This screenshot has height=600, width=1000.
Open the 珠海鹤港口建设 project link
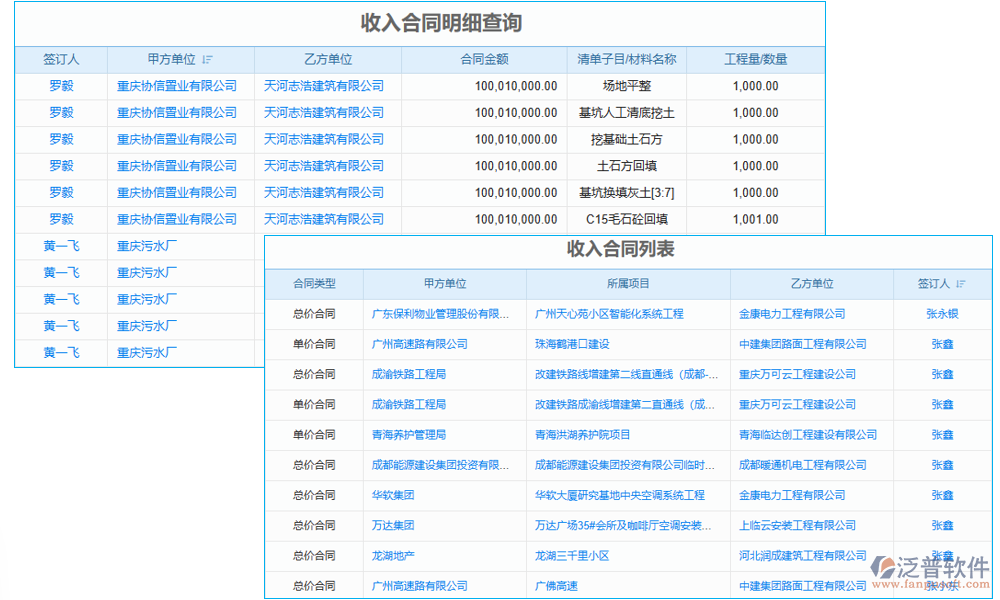coord(574,344)
